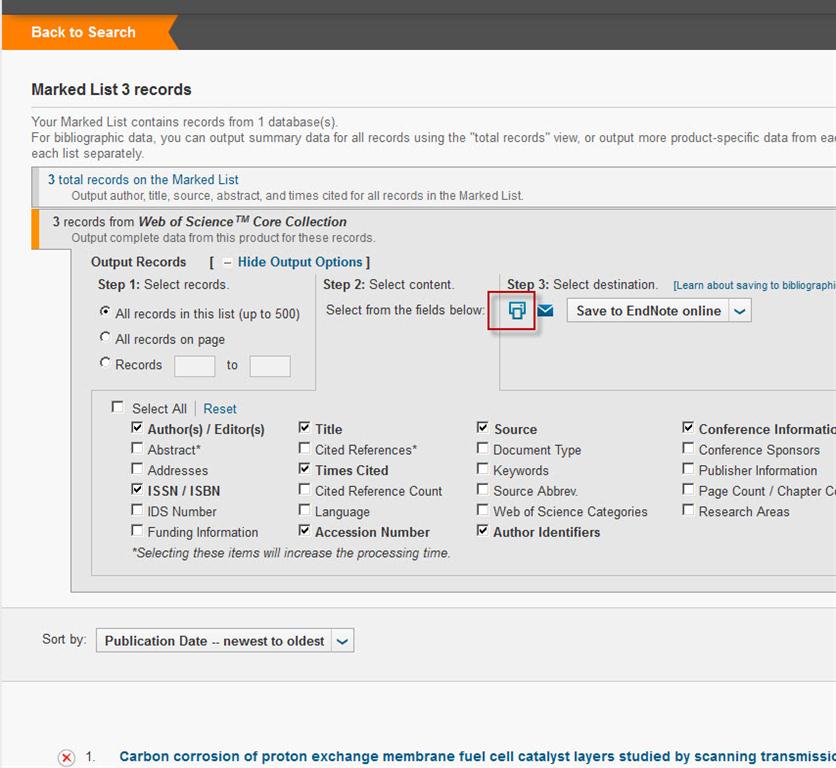Screen dimensions: 836x768
Task: Click the Hide Output Options link
Action: [x=299, y=262]
